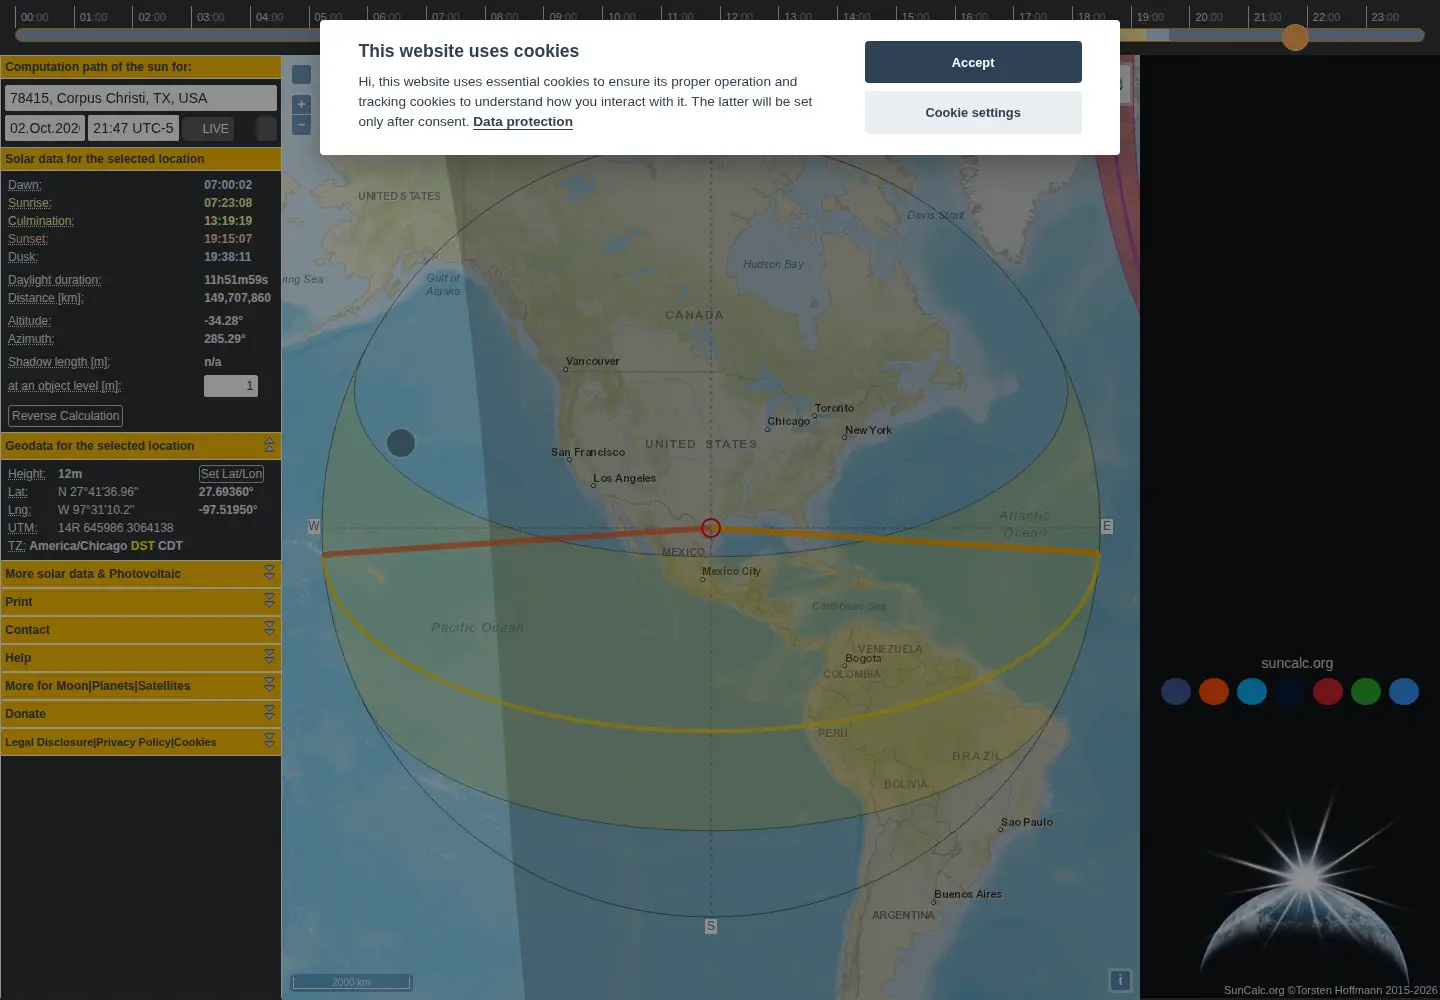This screenshot has width=1440, height=1000.
Task: Click the E compass marker on the map
Action: tap(1107, 526)
